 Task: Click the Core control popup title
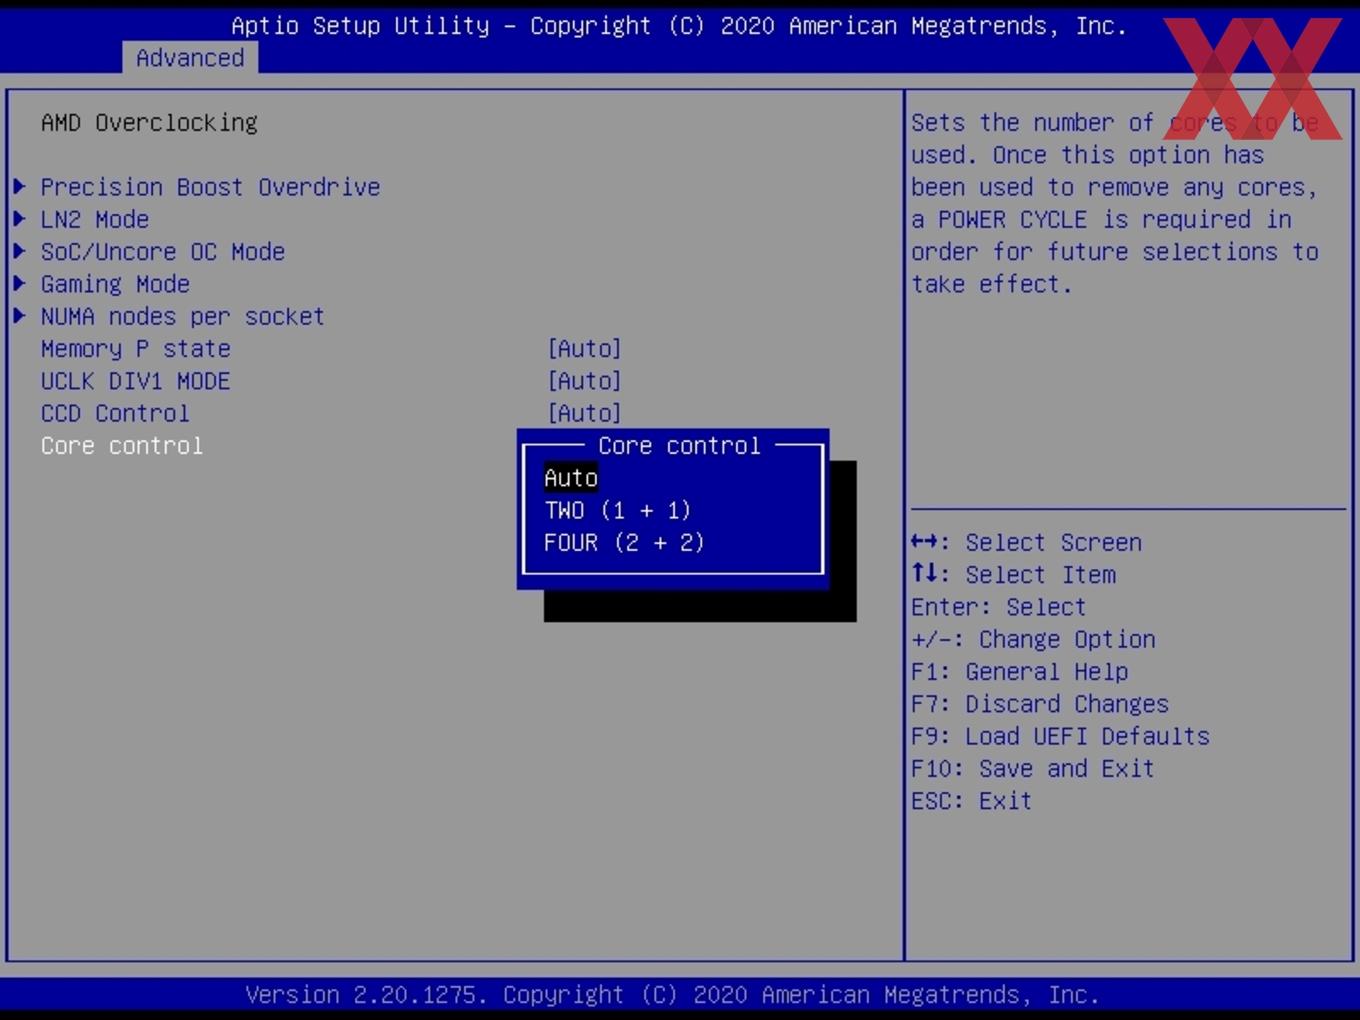point(679,445)
